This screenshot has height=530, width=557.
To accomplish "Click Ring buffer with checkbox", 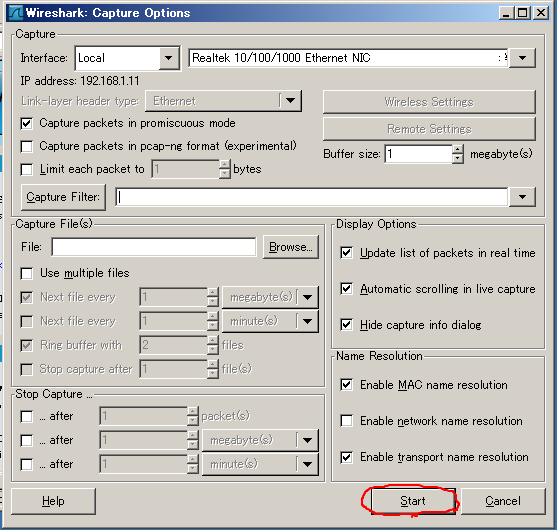I will coord(27,345).
